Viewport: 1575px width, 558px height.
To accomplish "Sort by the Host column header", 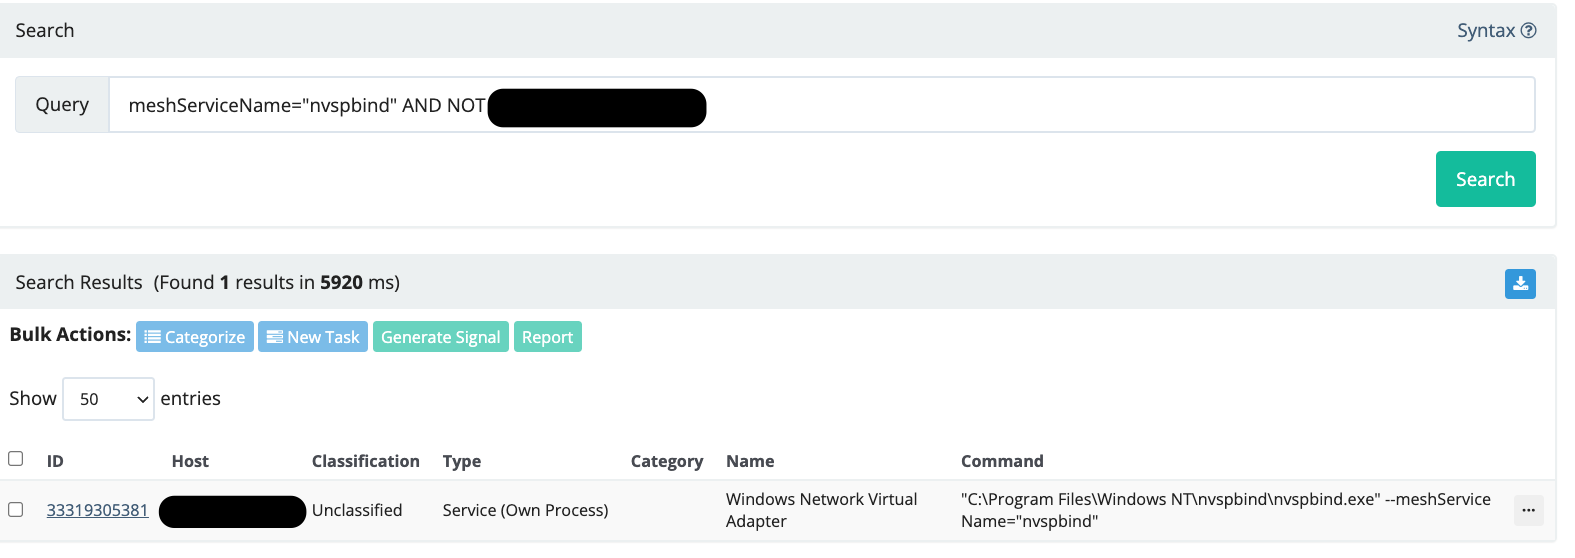I will click(190, 461).
